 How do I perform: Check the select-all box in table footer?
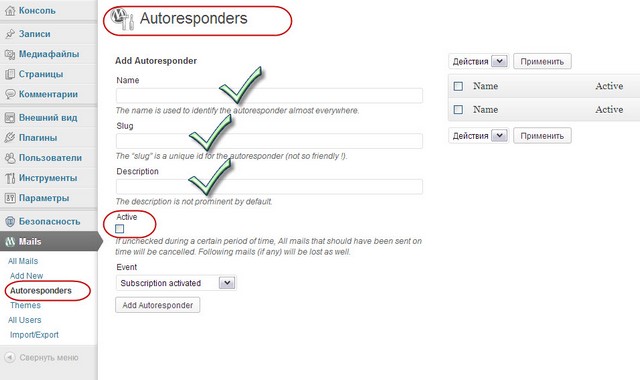(458, 109)
